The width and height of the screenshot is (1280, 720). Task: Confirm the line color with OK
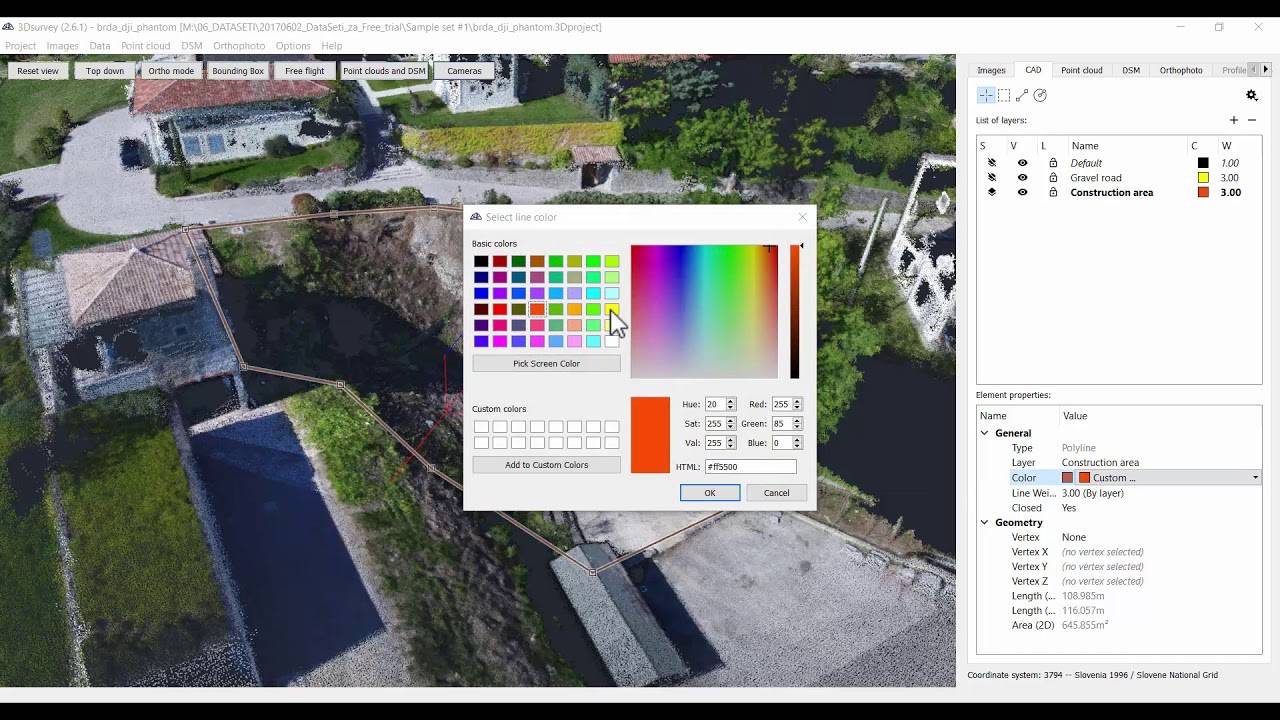(709, 493)
